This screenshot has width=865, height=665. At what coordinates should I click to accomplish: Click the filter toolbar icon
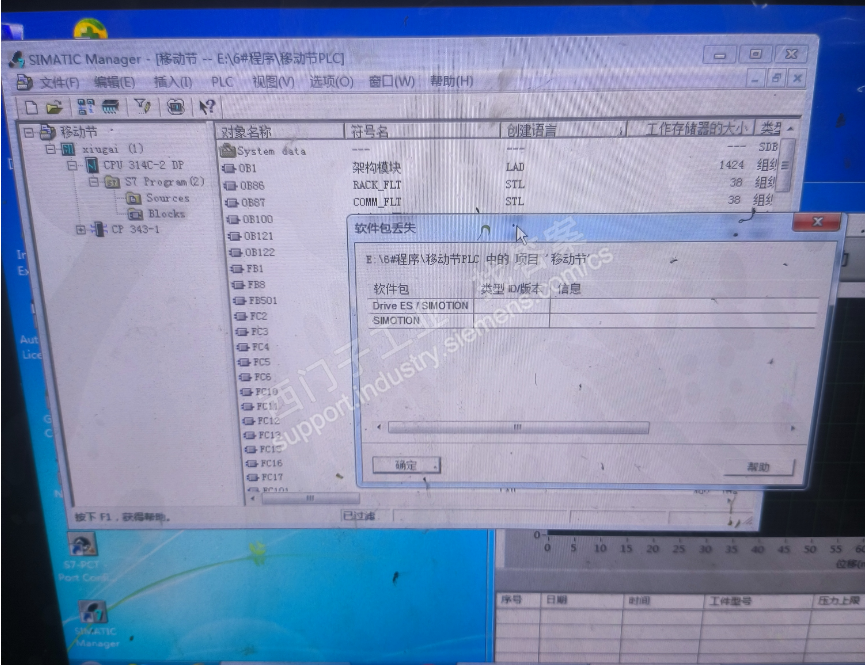point(143,106)
